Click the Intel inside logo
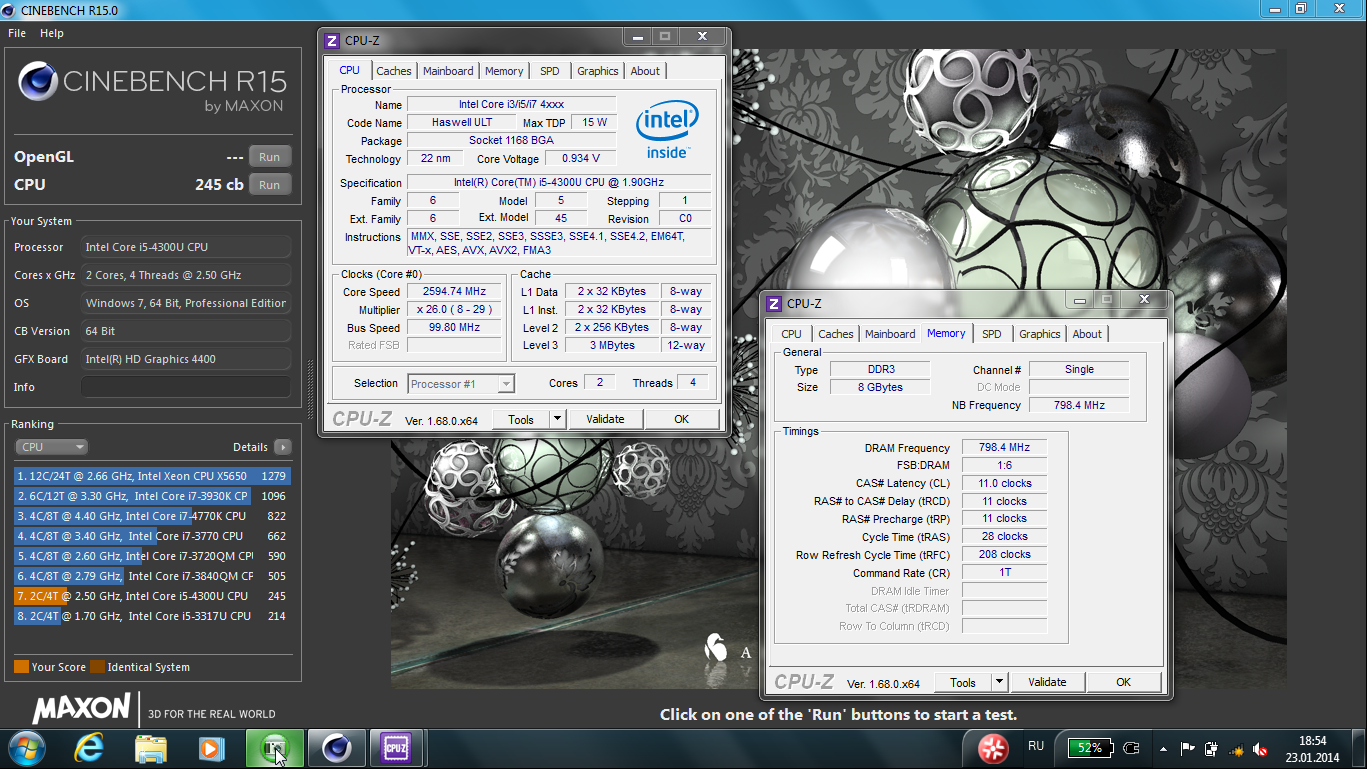The height and width of the screenshot is (769, 1367). coord(666,129)
